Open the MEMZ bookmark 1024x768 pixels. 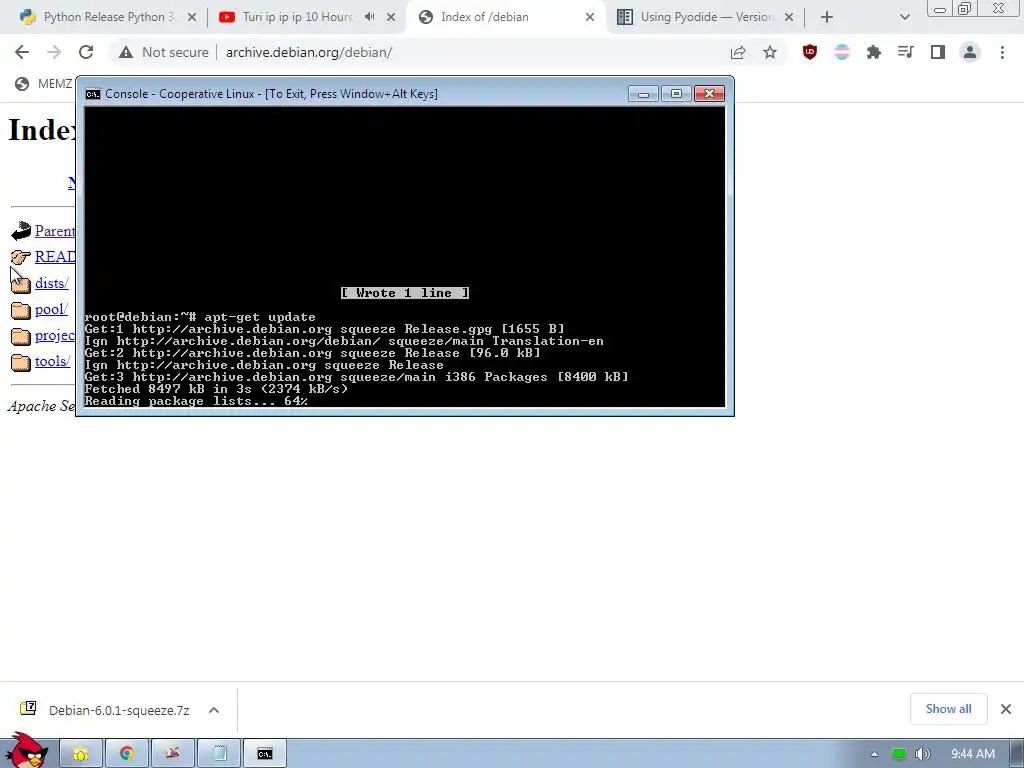click(43, 84)
